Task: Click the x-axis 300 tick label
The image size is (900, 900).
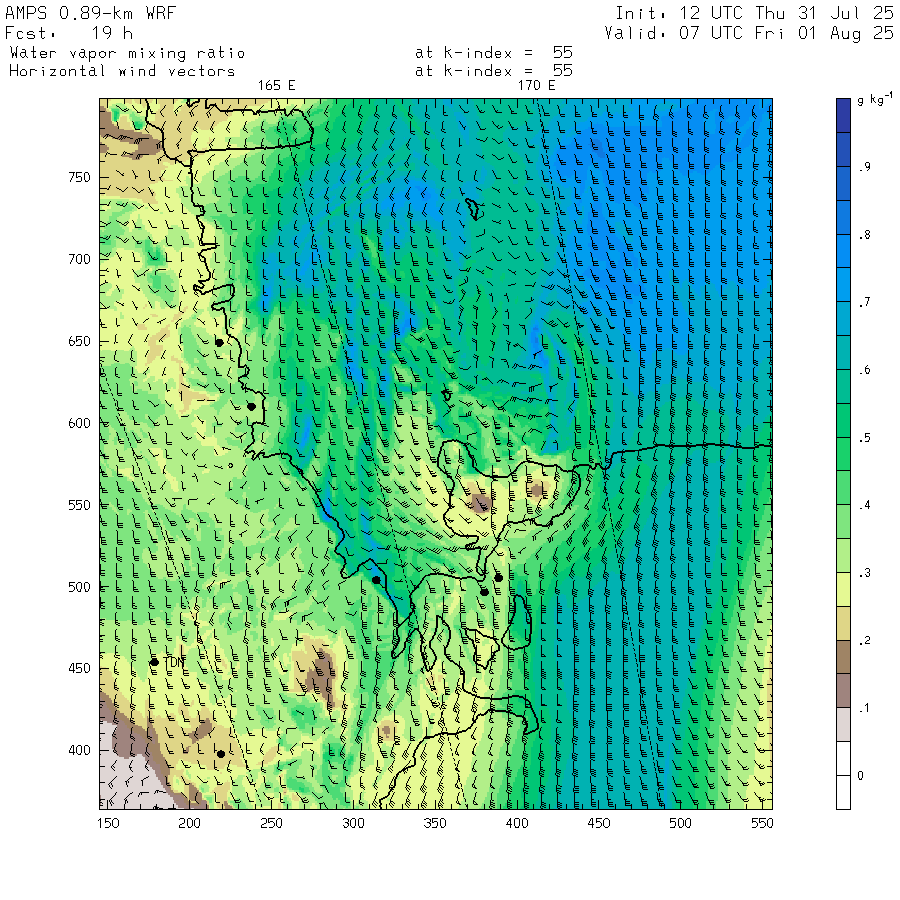Action: tap(354, 823)
